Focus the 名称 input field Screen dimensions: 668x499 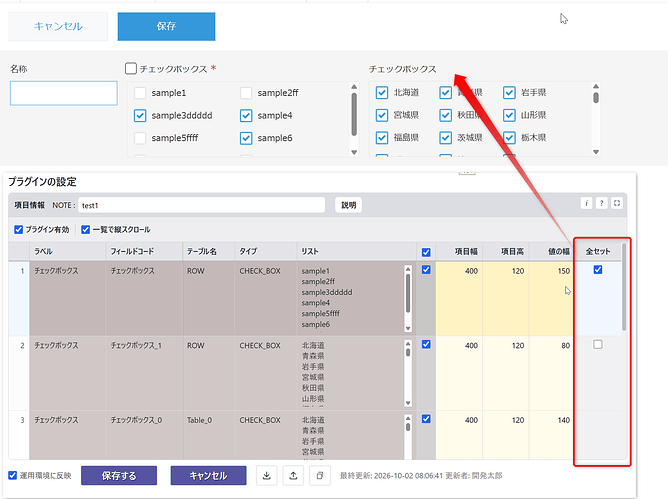63,93
